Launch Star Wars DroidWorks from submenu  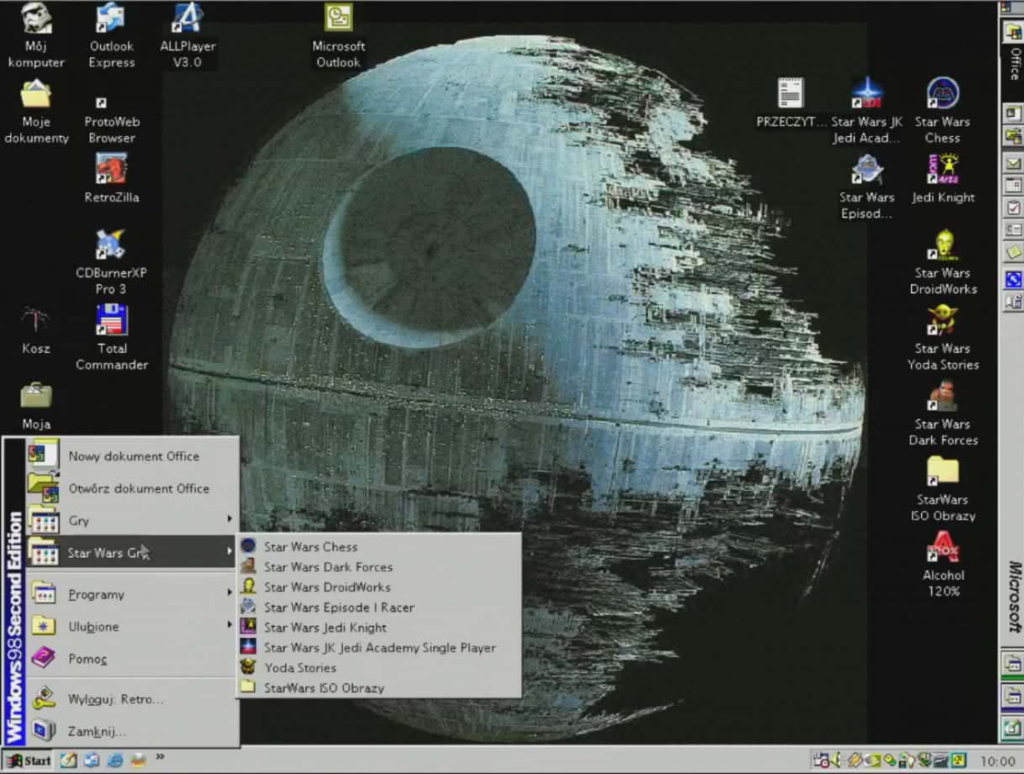(x=379, y=587)
